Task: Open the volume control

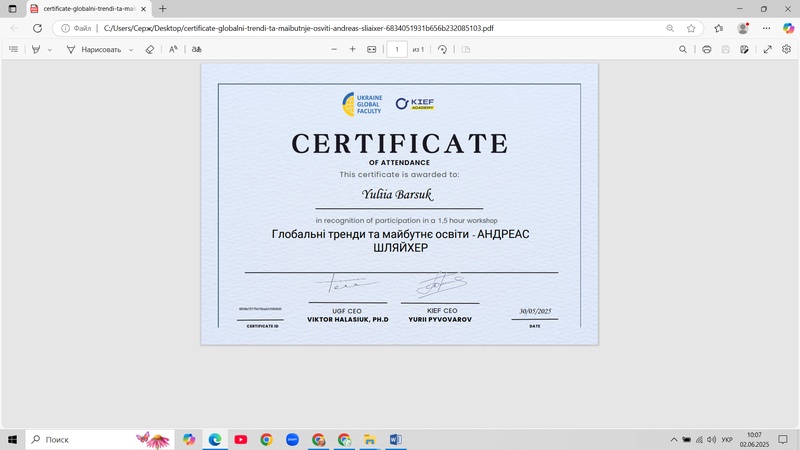Action: click(712, 440)
